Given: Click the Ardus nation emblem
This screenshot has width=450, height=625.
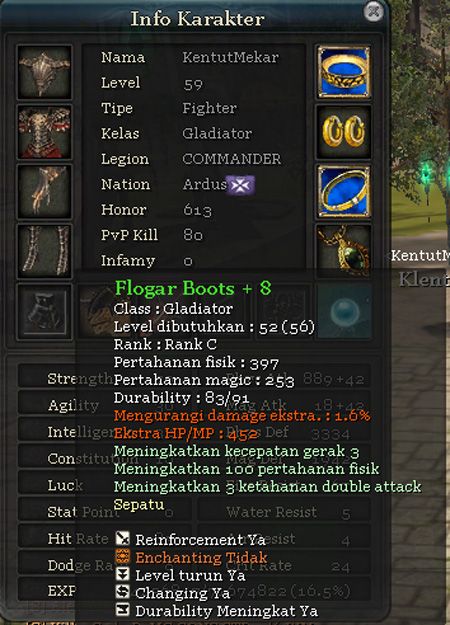Looking at the screenshot, I should click(240, 185).
